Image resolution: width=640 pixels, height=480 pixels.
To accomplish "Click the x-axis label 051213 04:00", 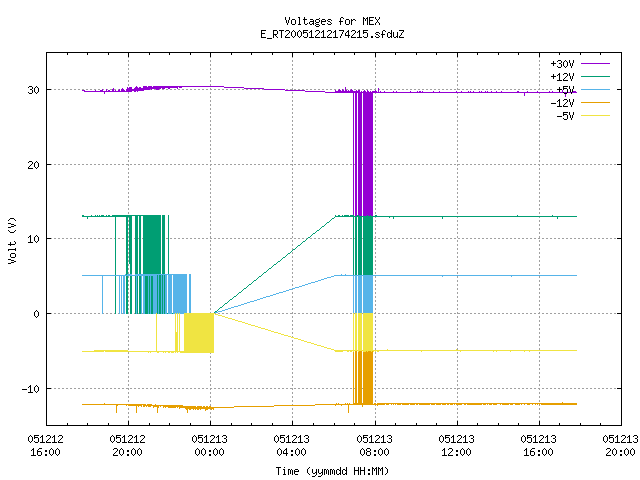I will [x=291, y=446].
